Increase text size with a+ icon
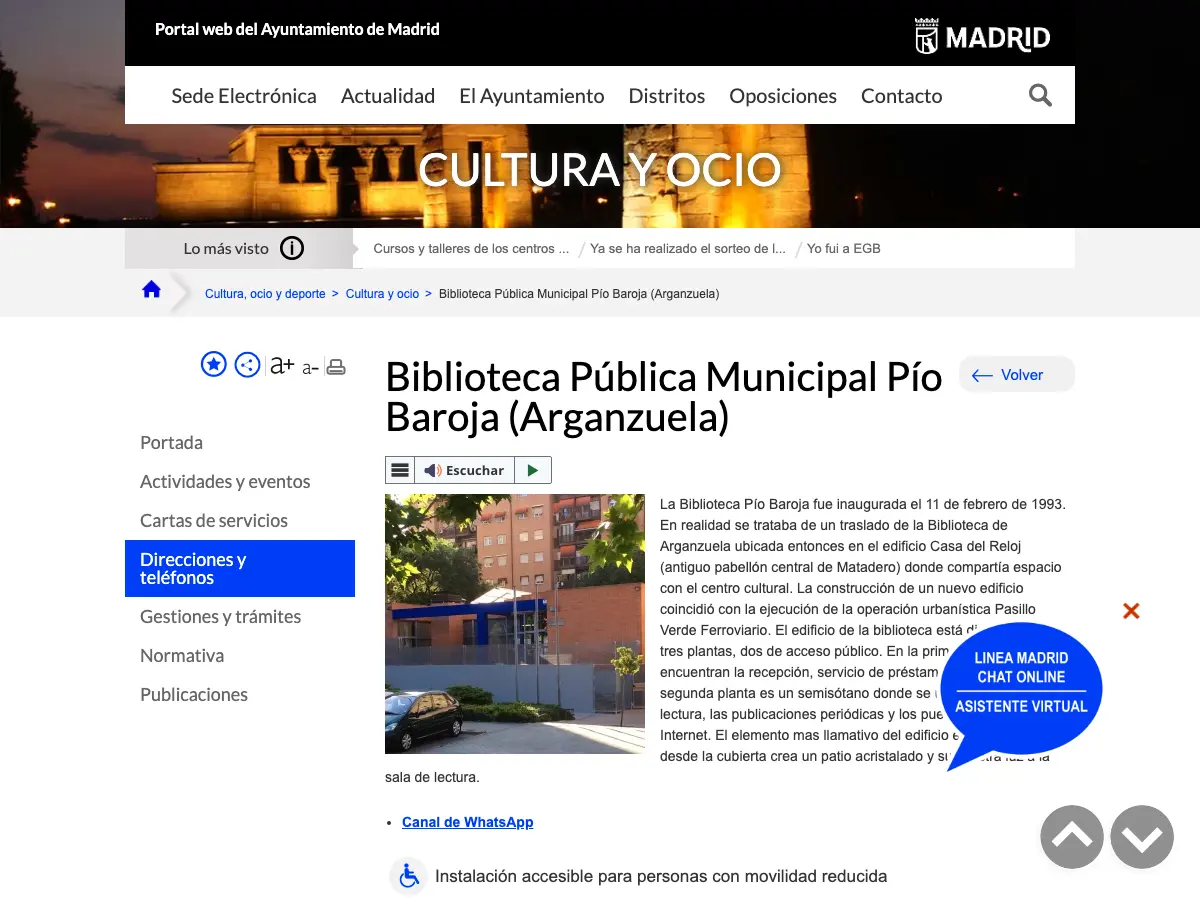The image size is (1200, 900). pyautogui.click(x=282, y=365)
